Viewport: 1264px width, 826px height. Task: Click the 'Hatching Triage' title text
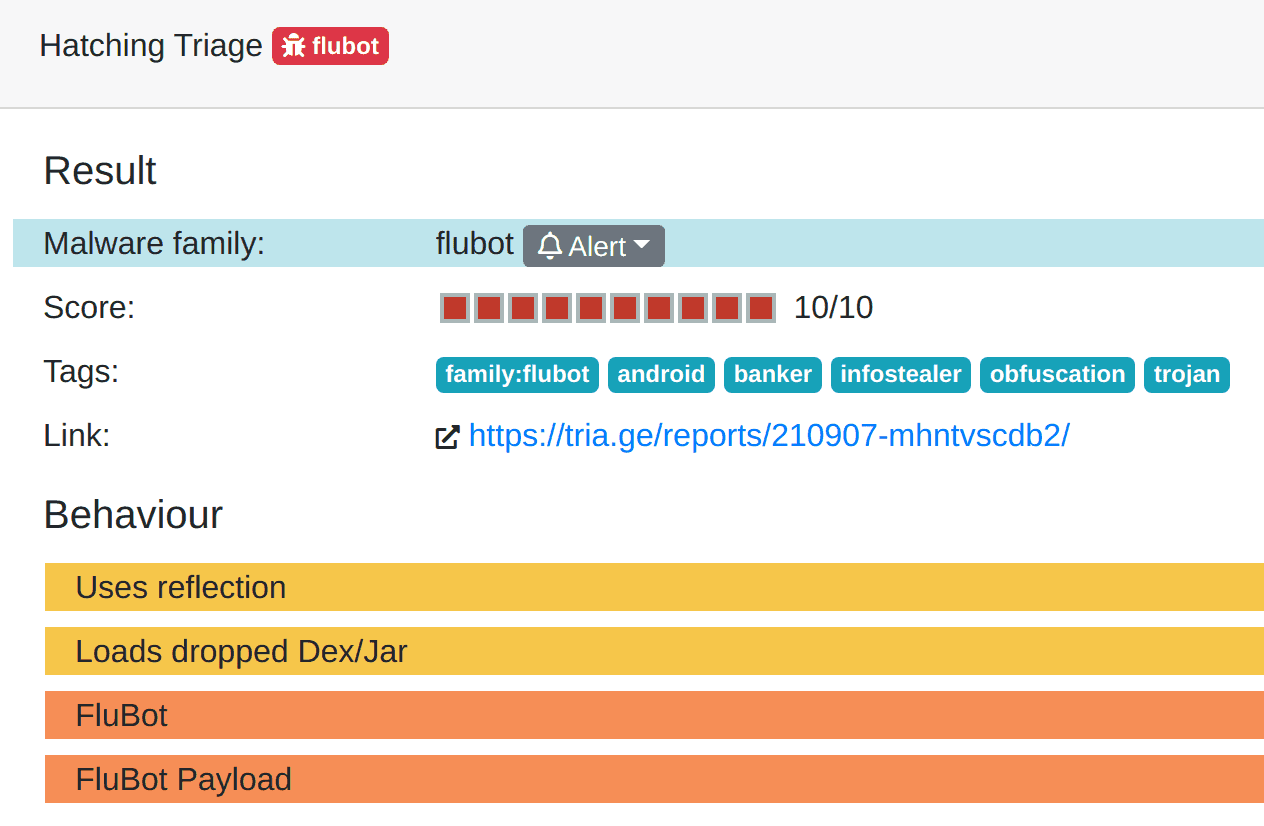151,46
